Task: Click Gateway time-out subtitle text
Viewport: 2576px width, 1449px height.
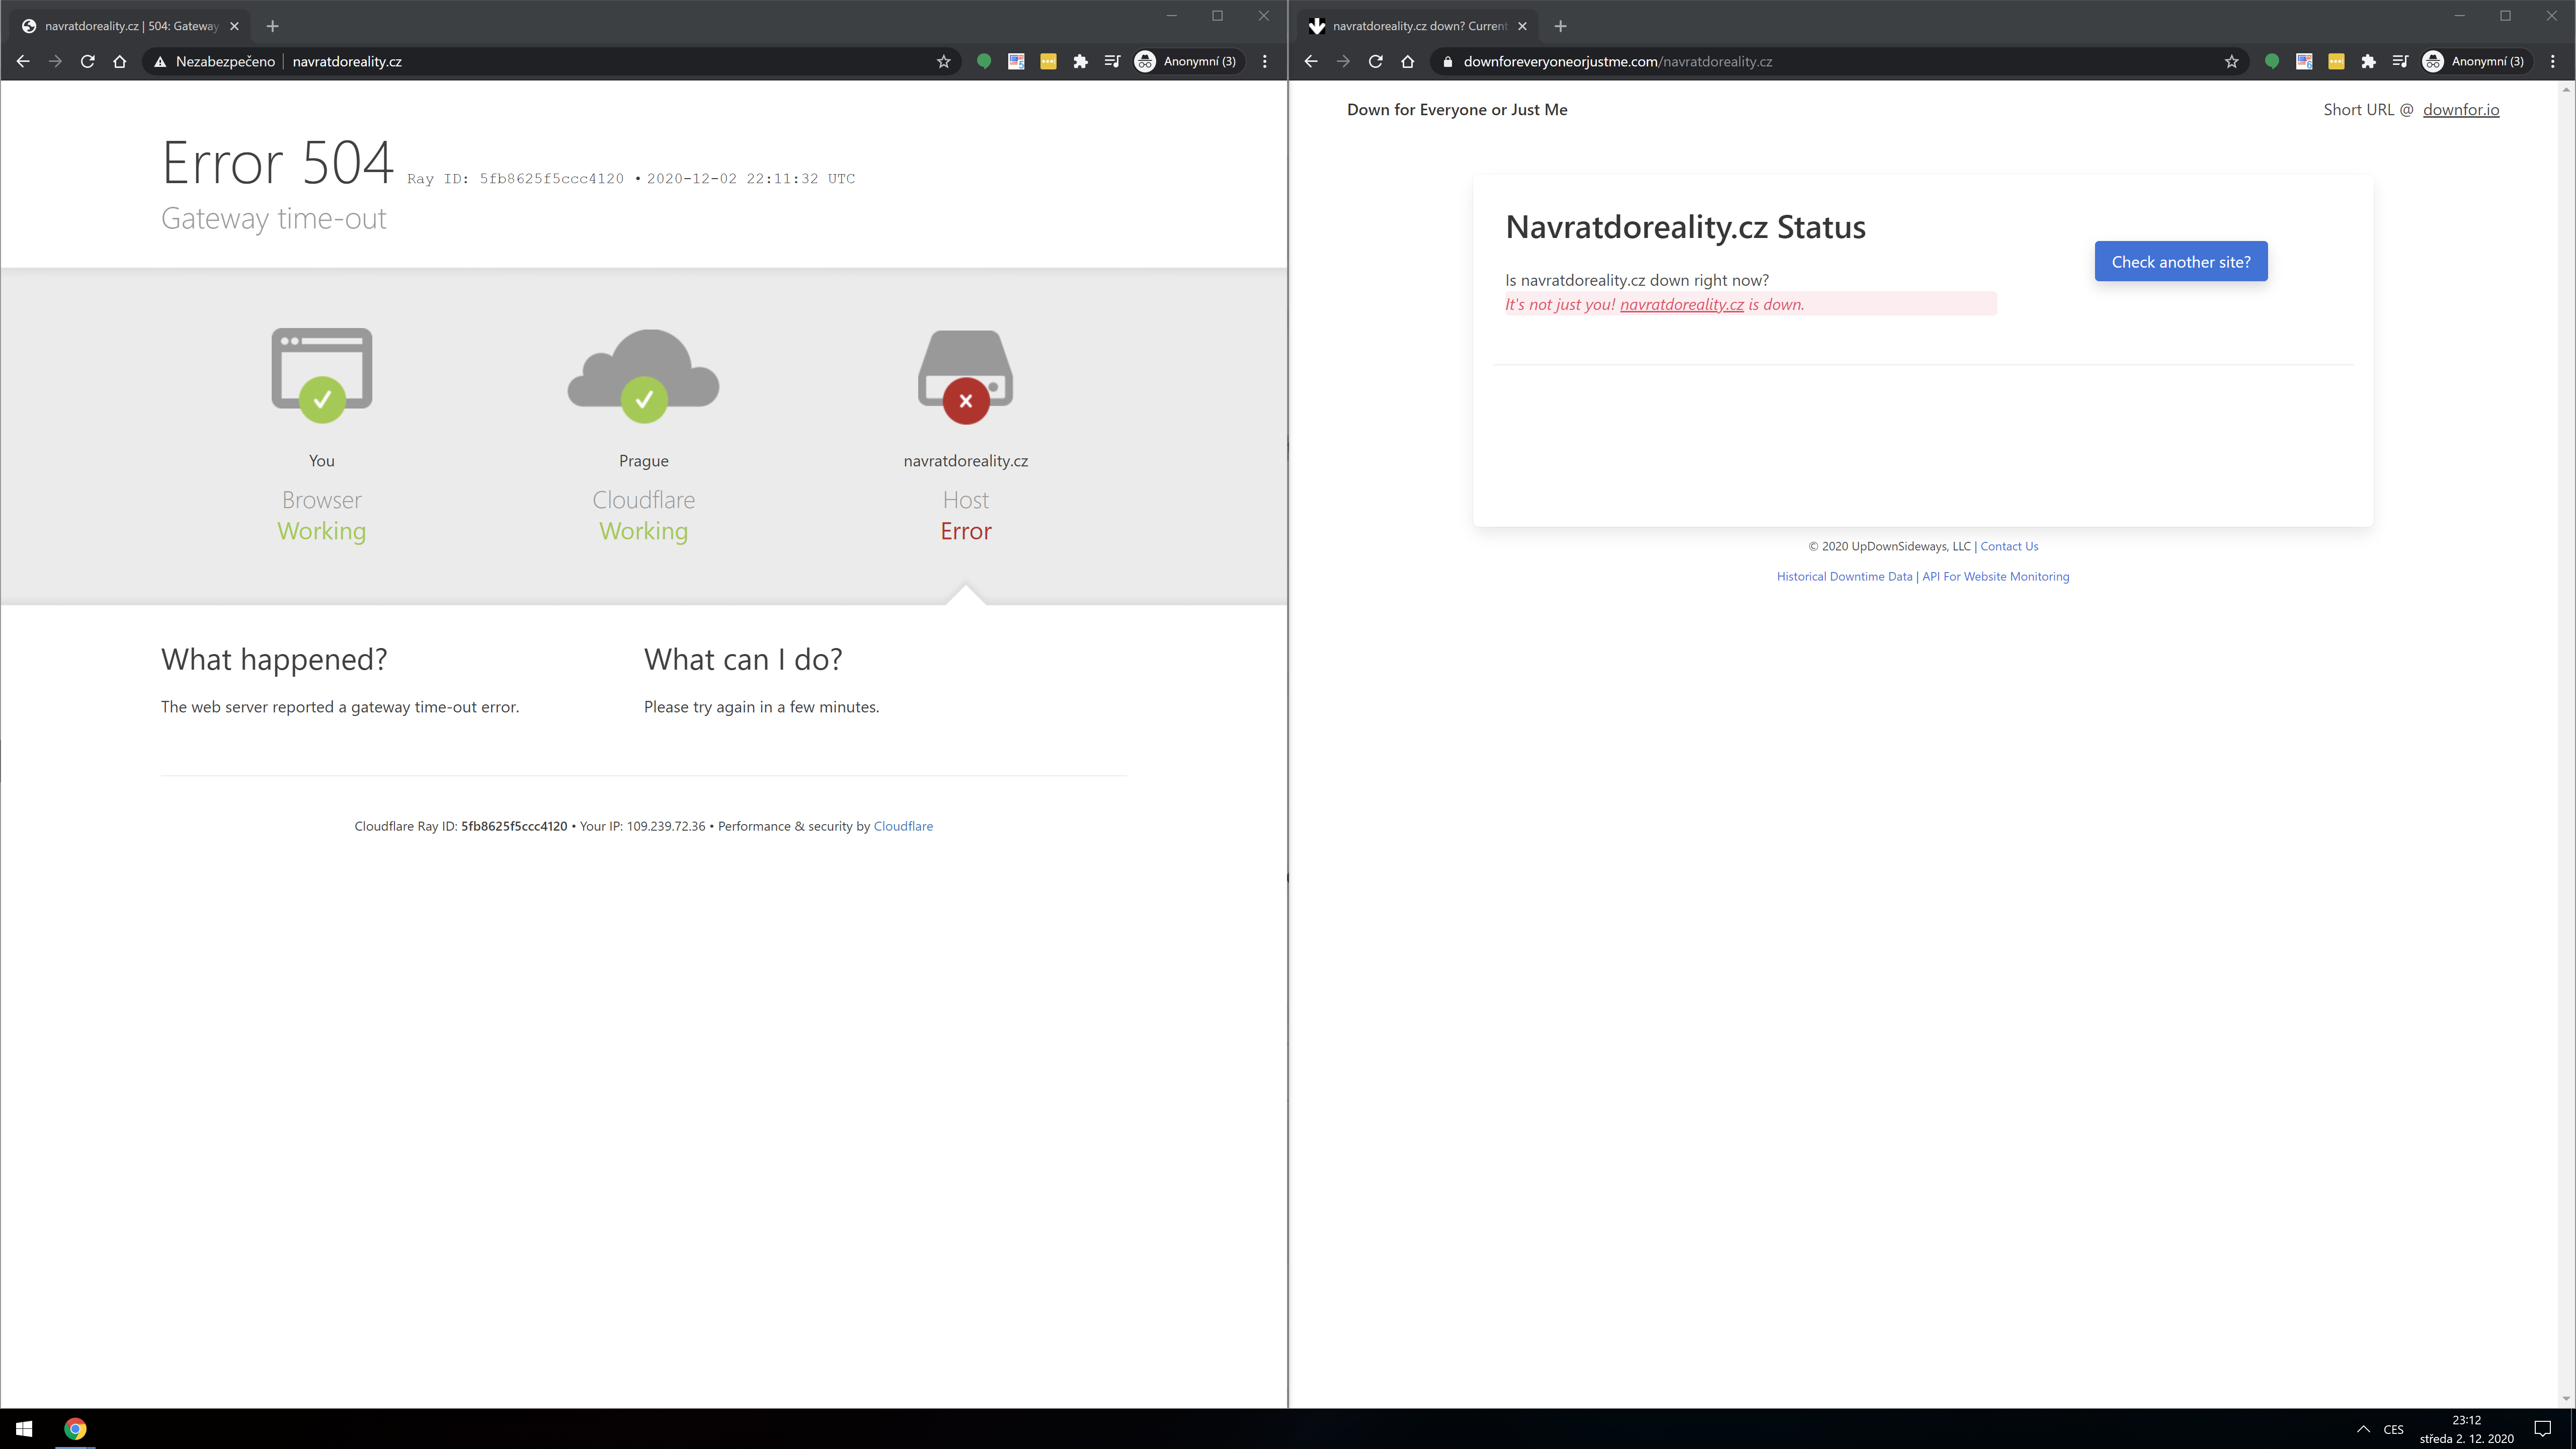Action: point(273,219)
